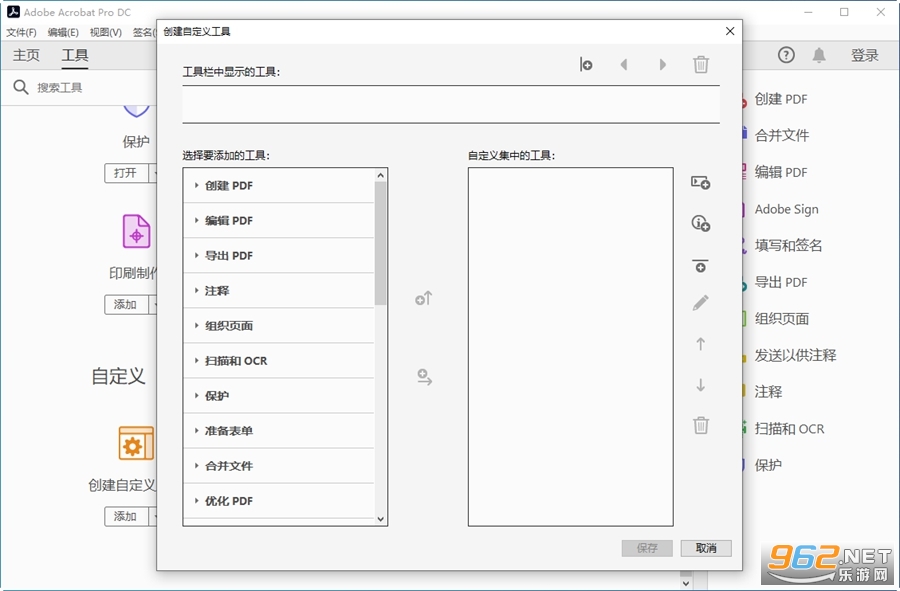Click the add to toolbar up-arrow icon

(424, 298)
